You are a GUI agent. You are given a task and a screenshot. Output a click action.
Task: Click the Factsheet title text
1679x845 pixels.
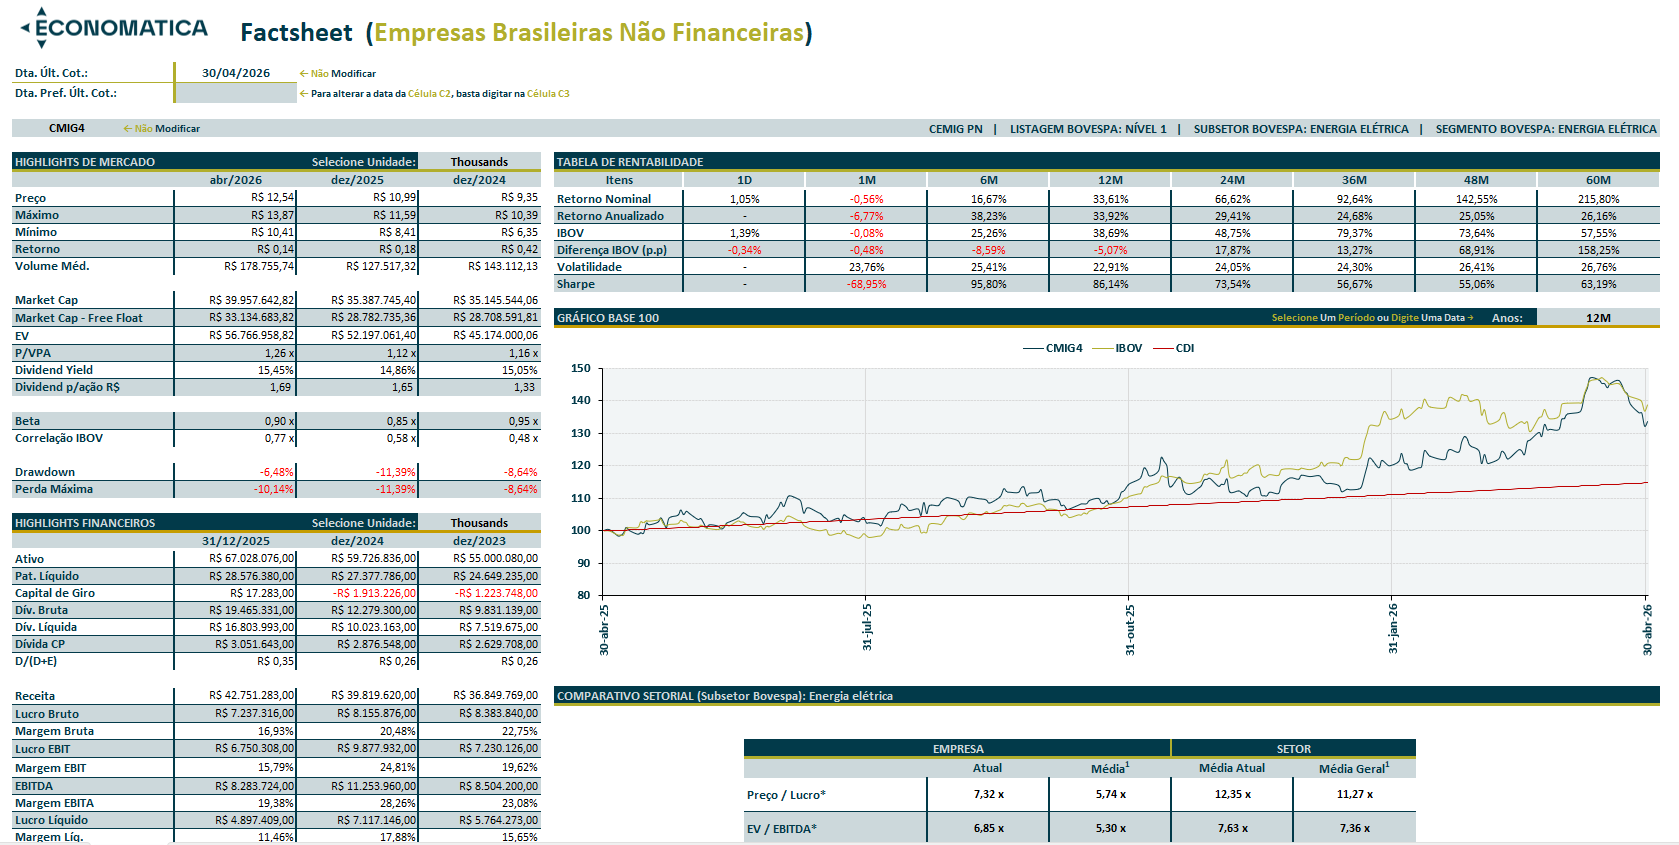(x=296, y=33)
